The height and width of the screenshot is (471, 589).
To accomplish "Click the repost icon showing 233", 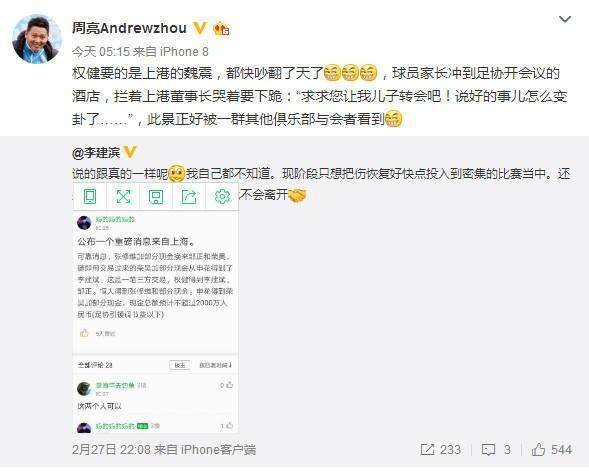I will 427,449.
